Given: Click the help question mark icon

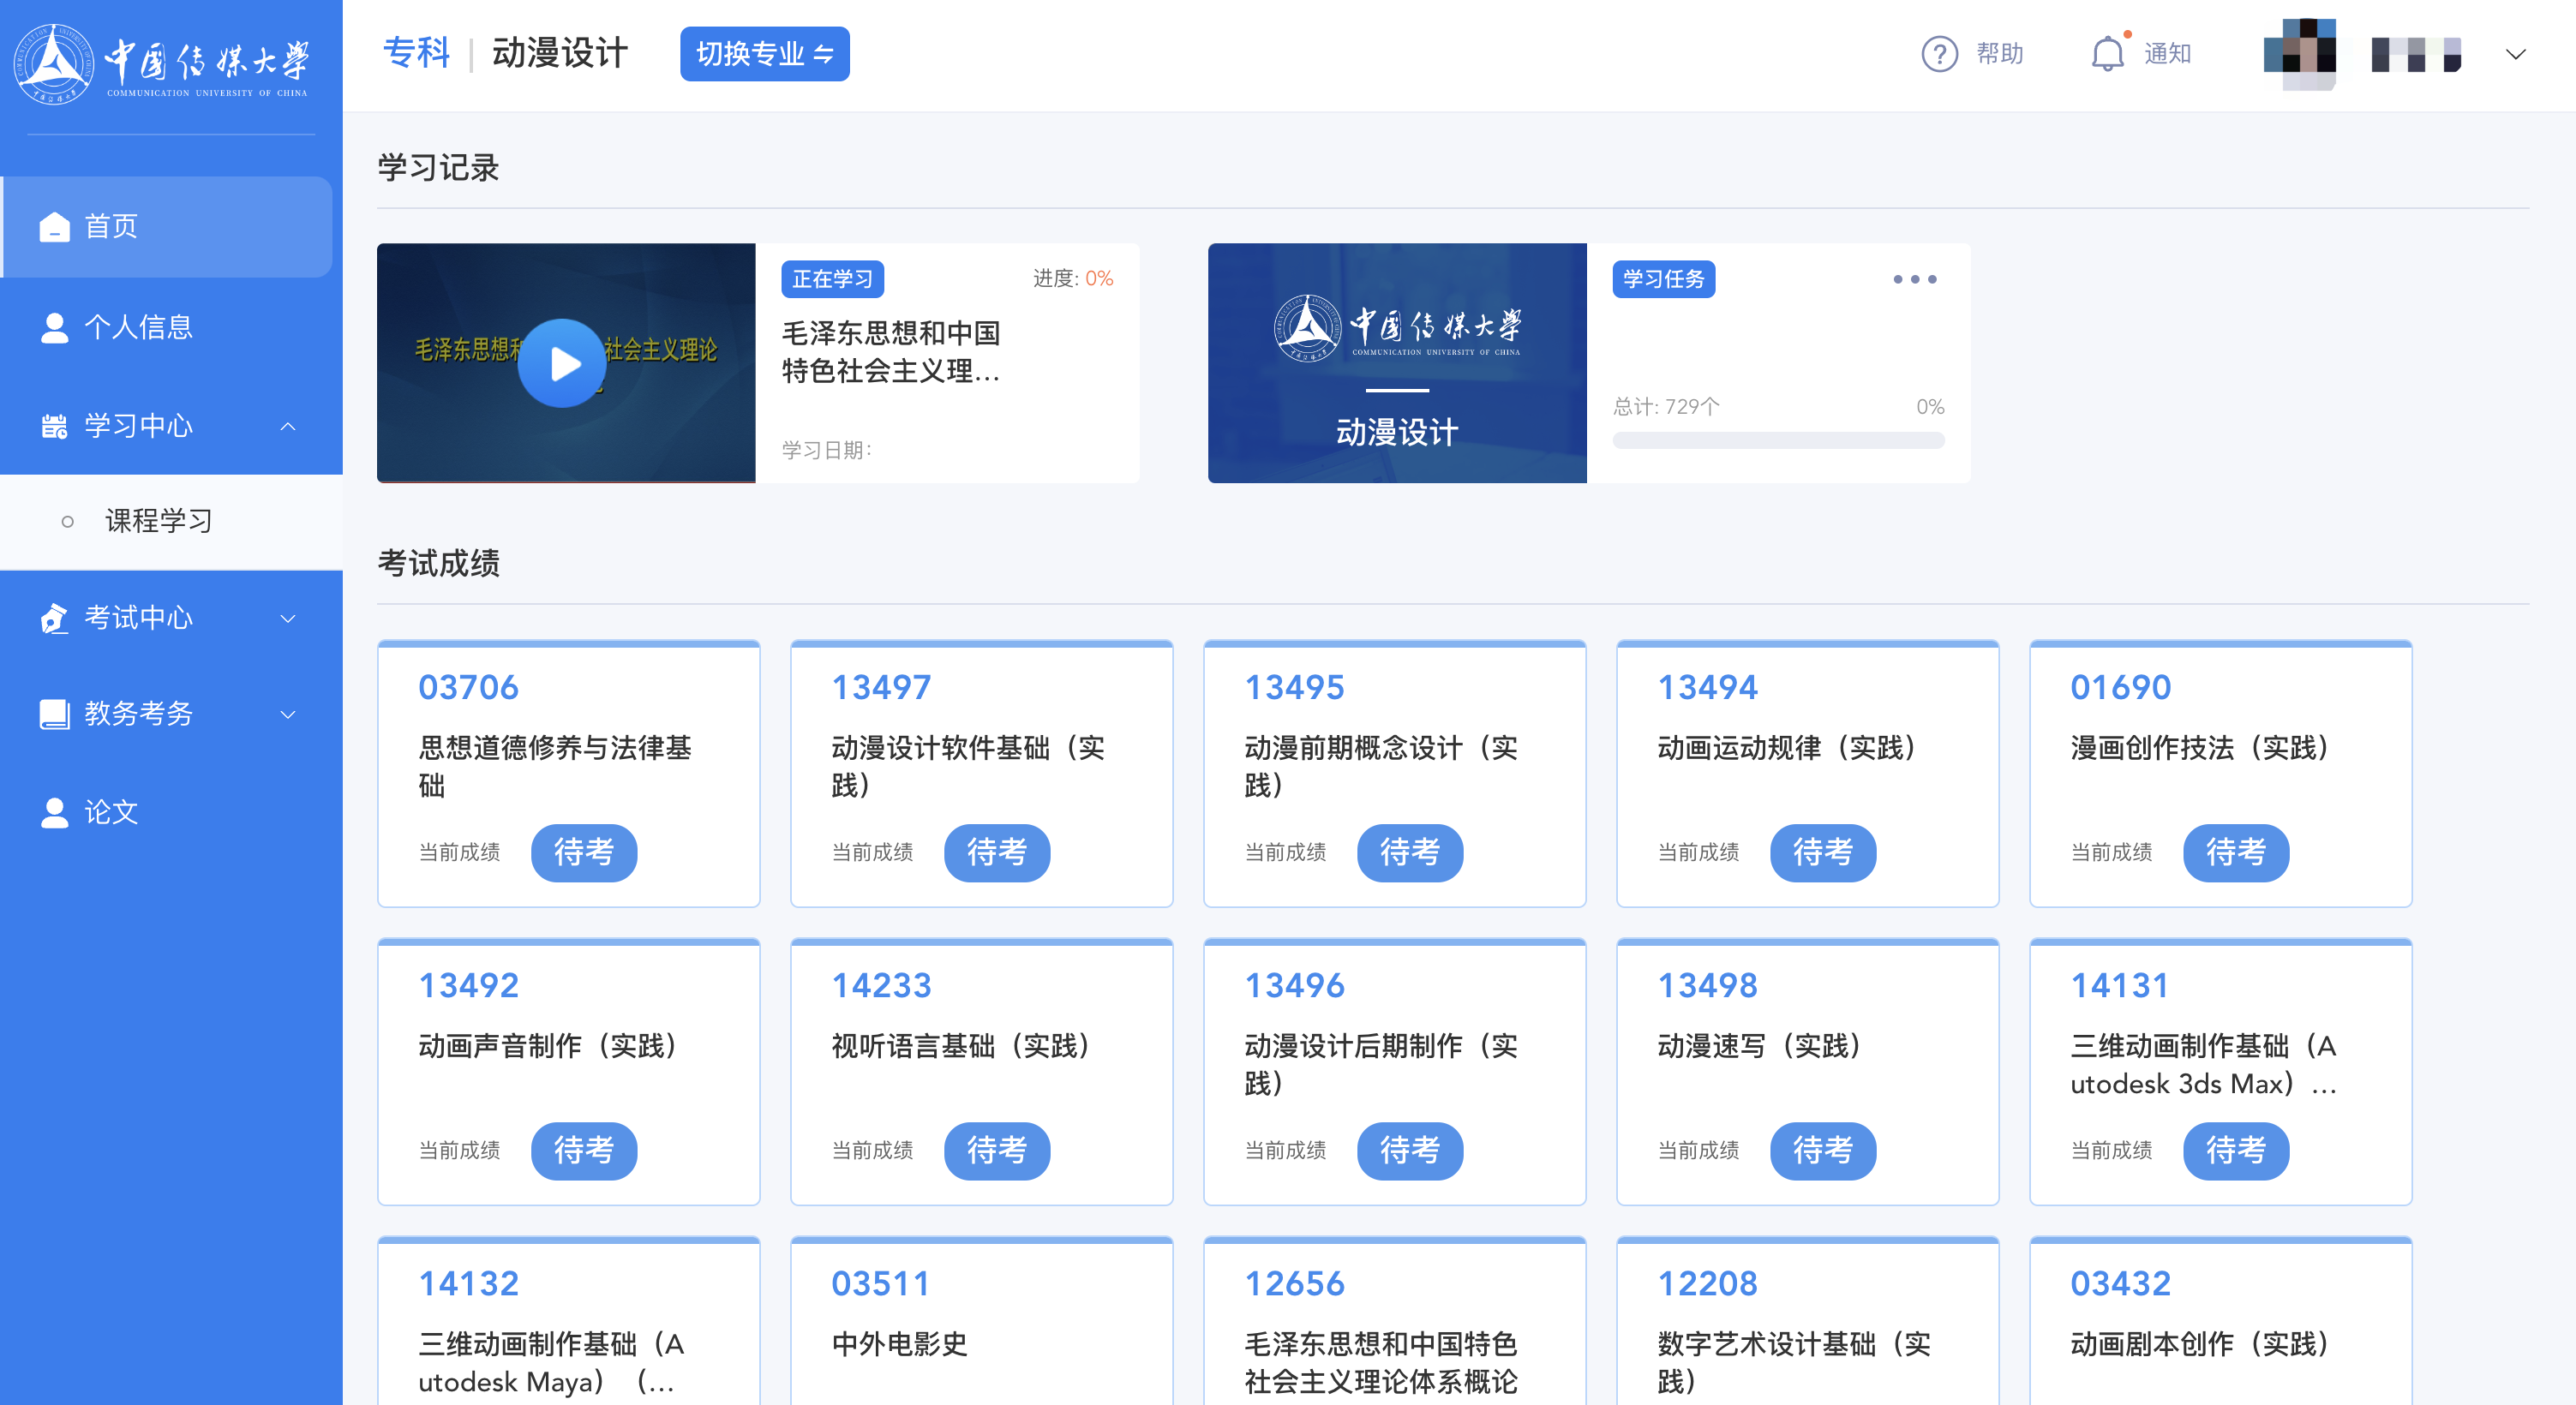Looking at the screenshot, I should (1939, 54).
